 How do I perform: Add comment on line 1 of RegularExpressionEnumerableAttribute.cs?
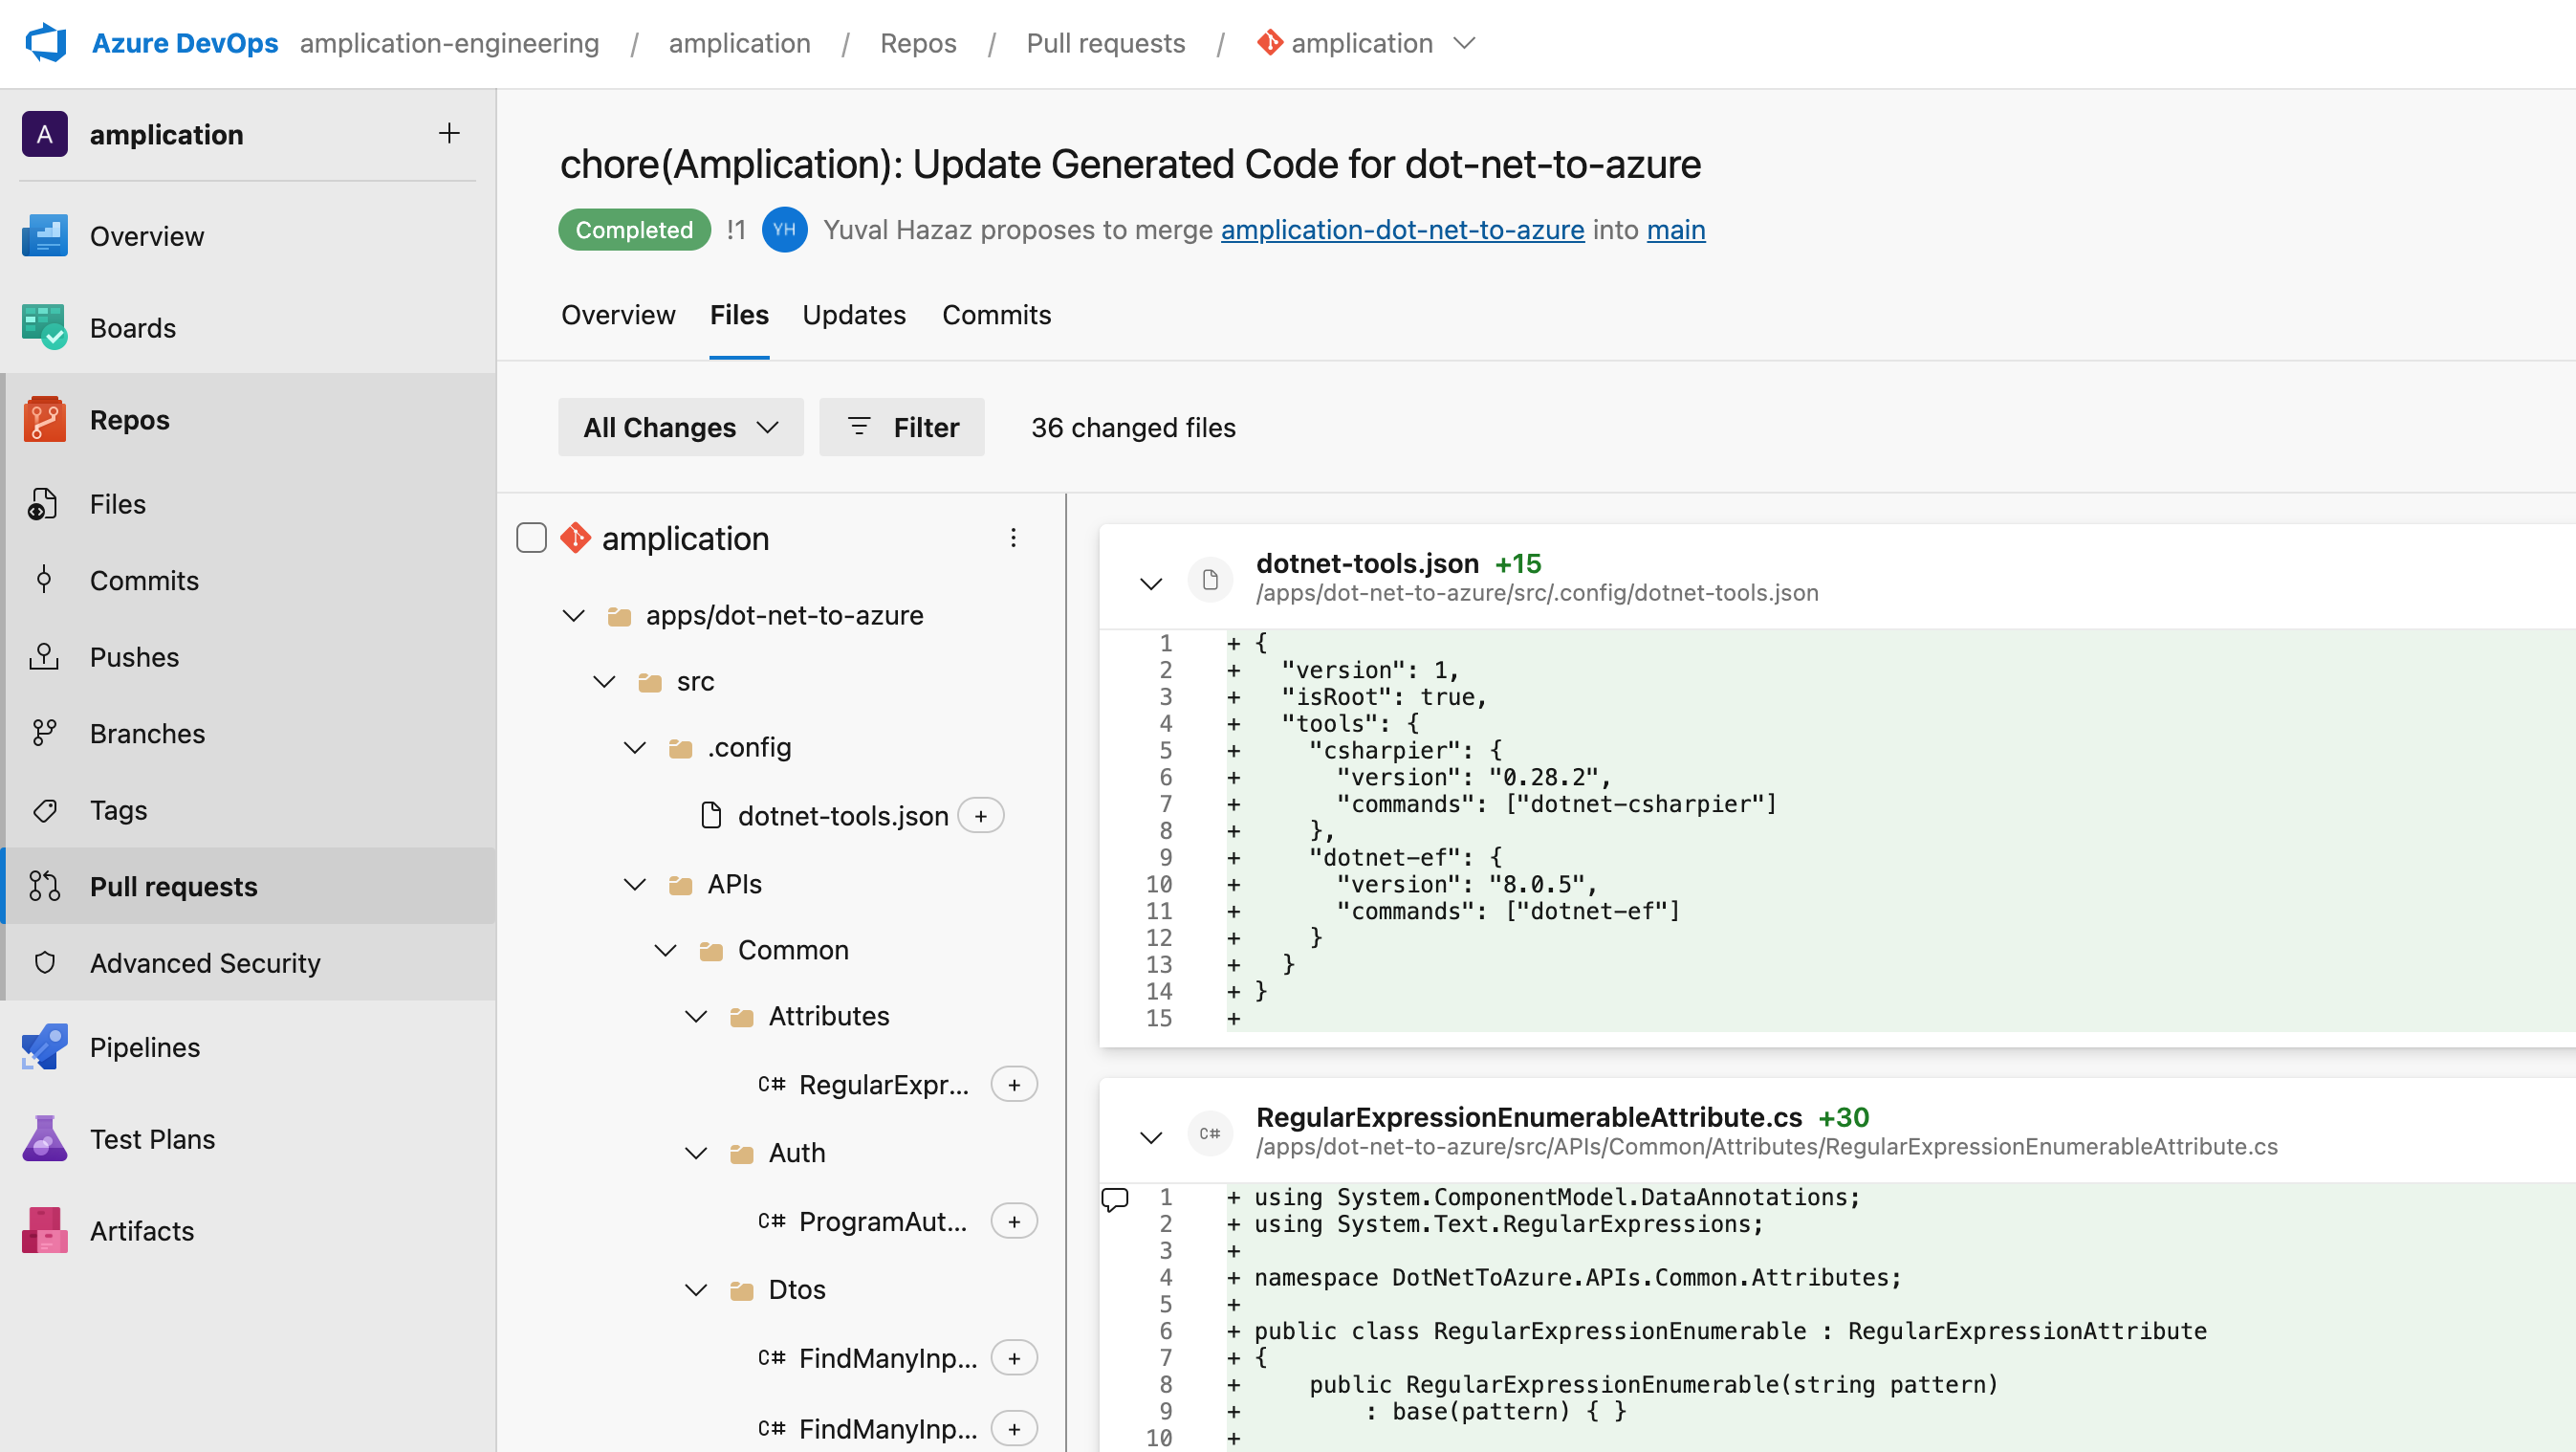point(1115,1198)
